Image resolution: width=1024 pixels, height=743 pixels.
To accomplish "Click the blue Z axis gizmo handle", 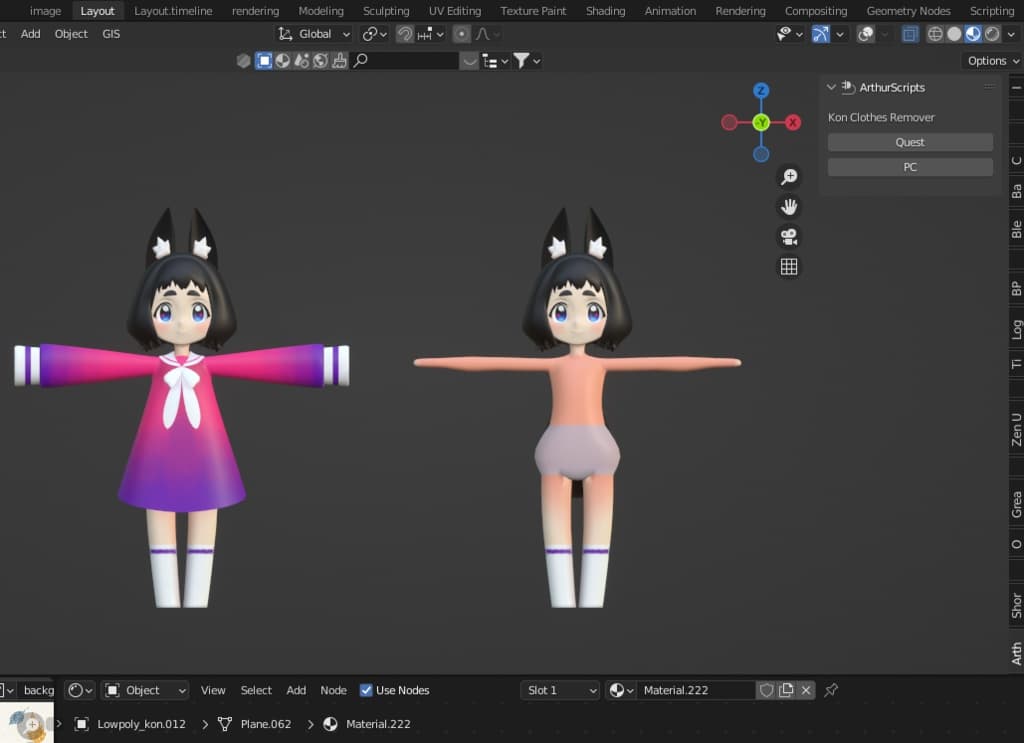I will coord(761,91).
